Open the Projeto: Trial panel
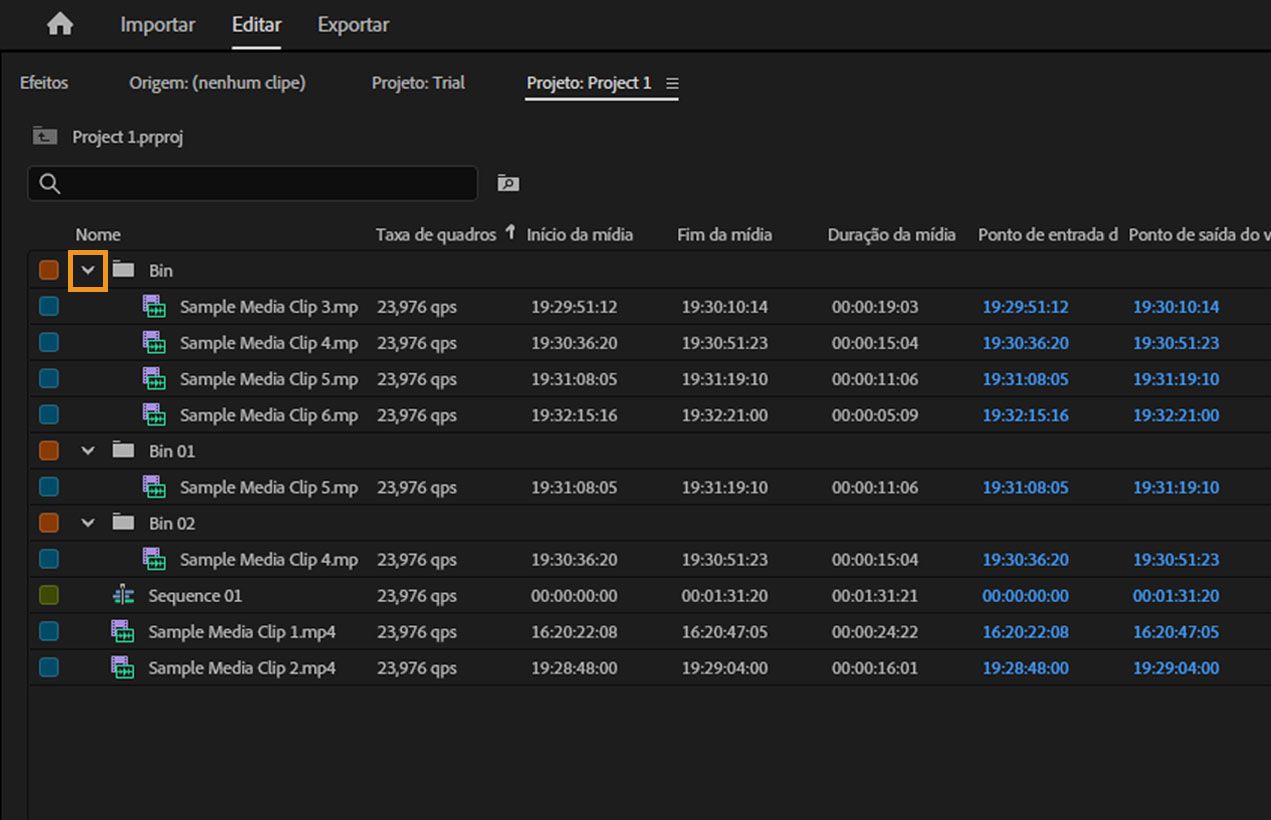The height and width of the screenshot is (820, 1271). coord(418,83)
